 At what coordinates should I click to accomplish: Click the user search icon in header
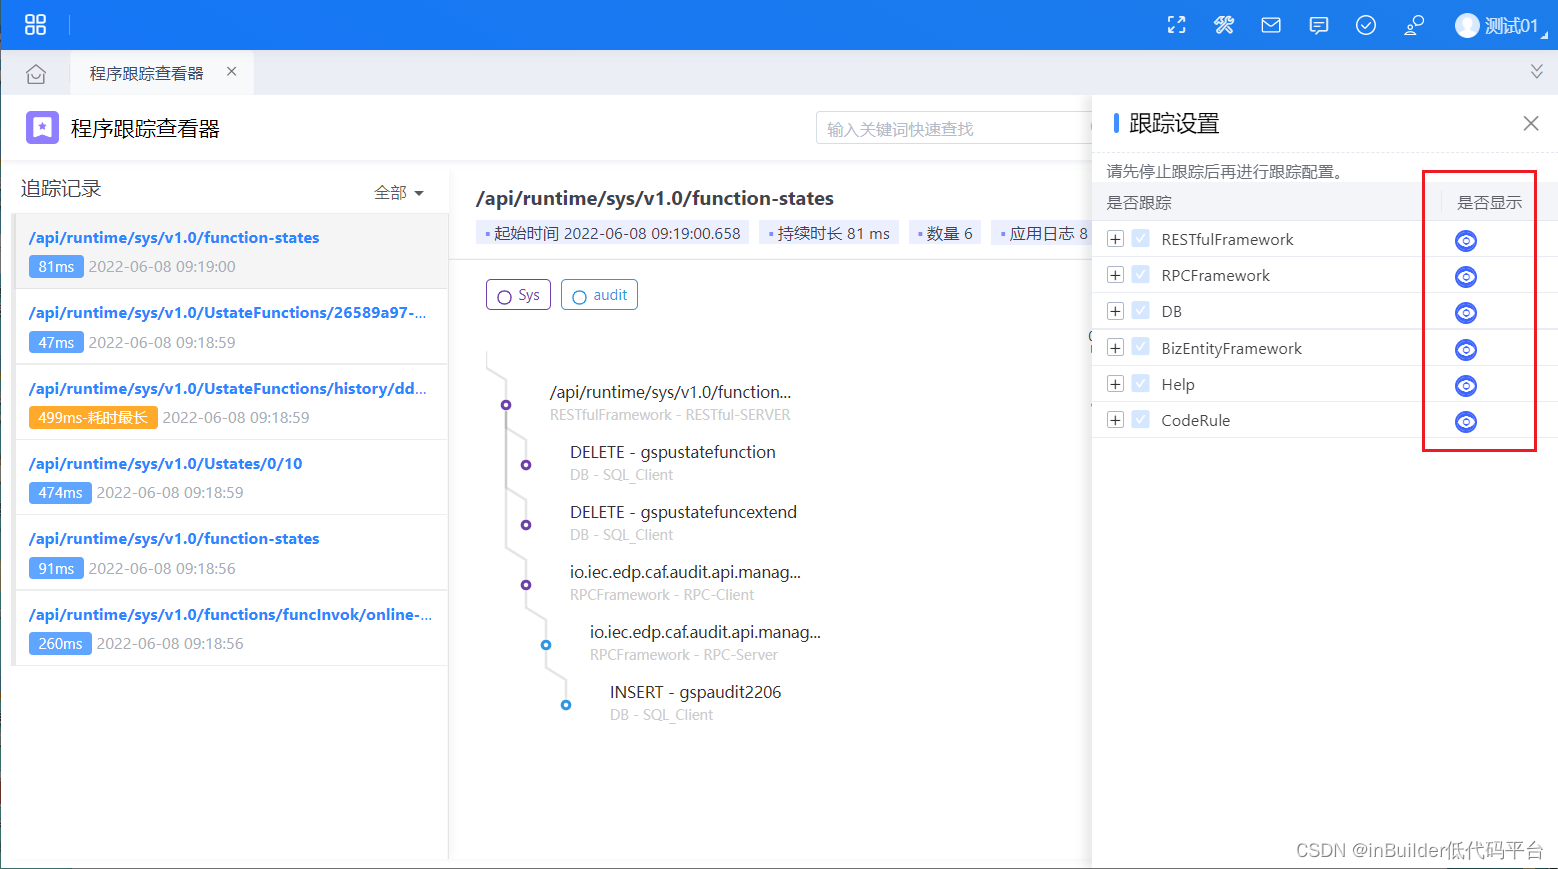(x=1414, y=26)
